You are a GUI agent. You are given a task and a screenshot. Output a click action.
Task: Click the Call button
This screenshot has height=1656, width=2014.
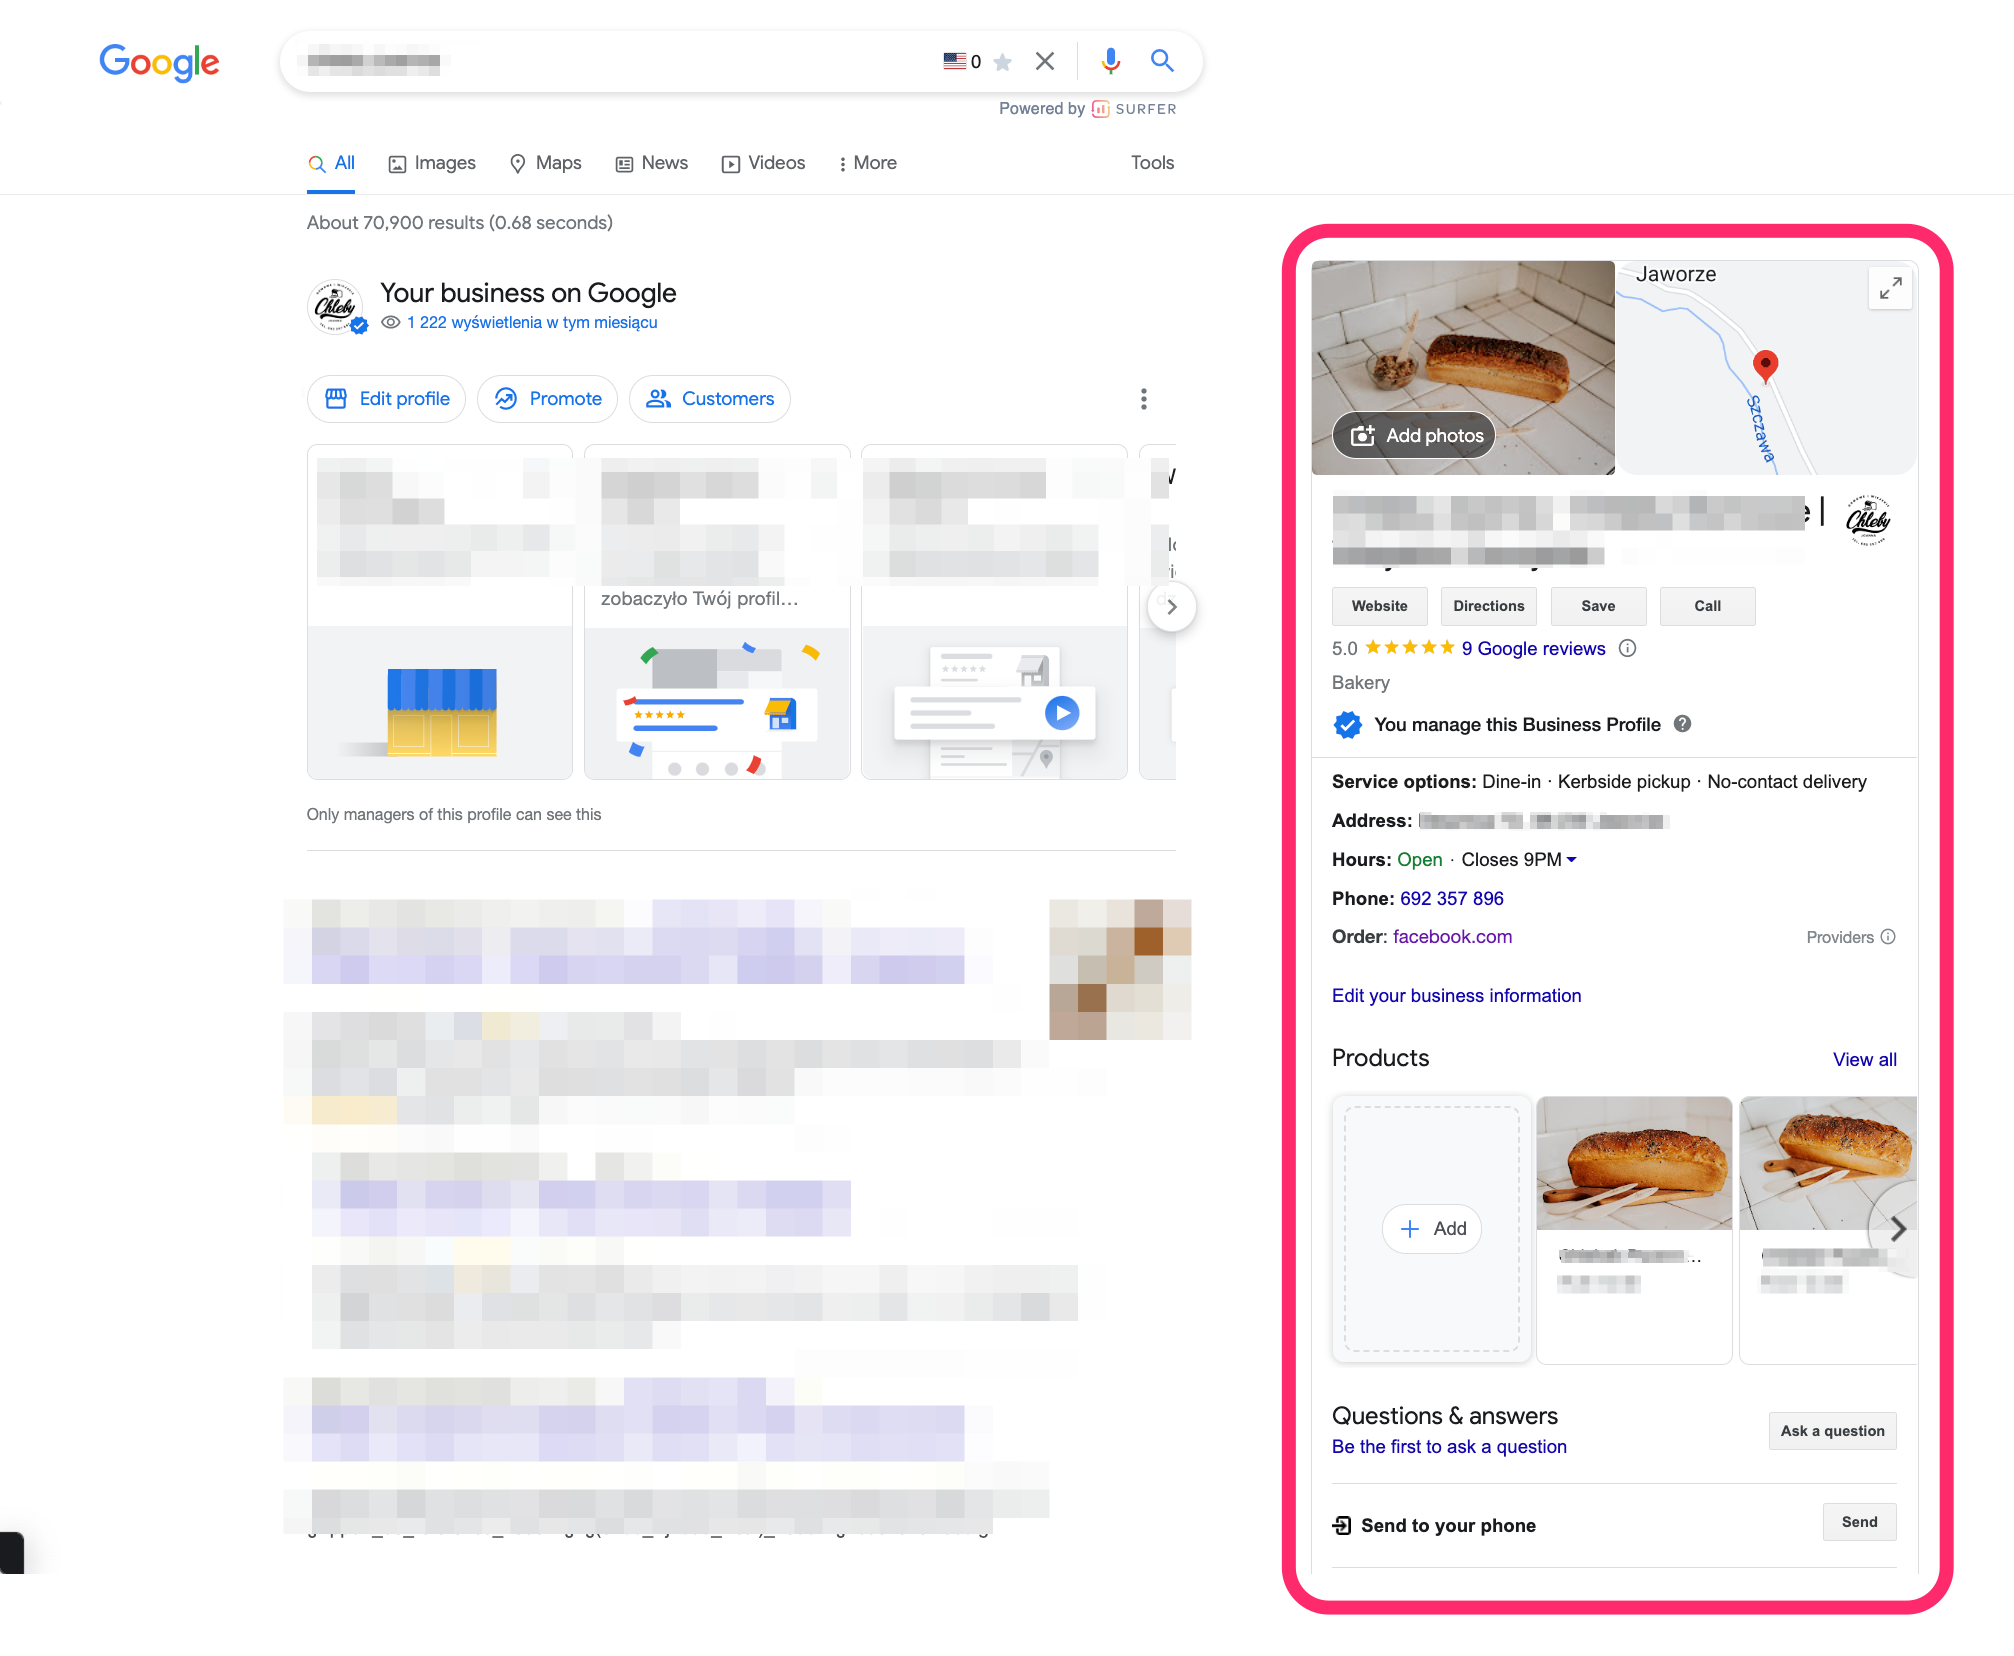(x=1706, y=606)
